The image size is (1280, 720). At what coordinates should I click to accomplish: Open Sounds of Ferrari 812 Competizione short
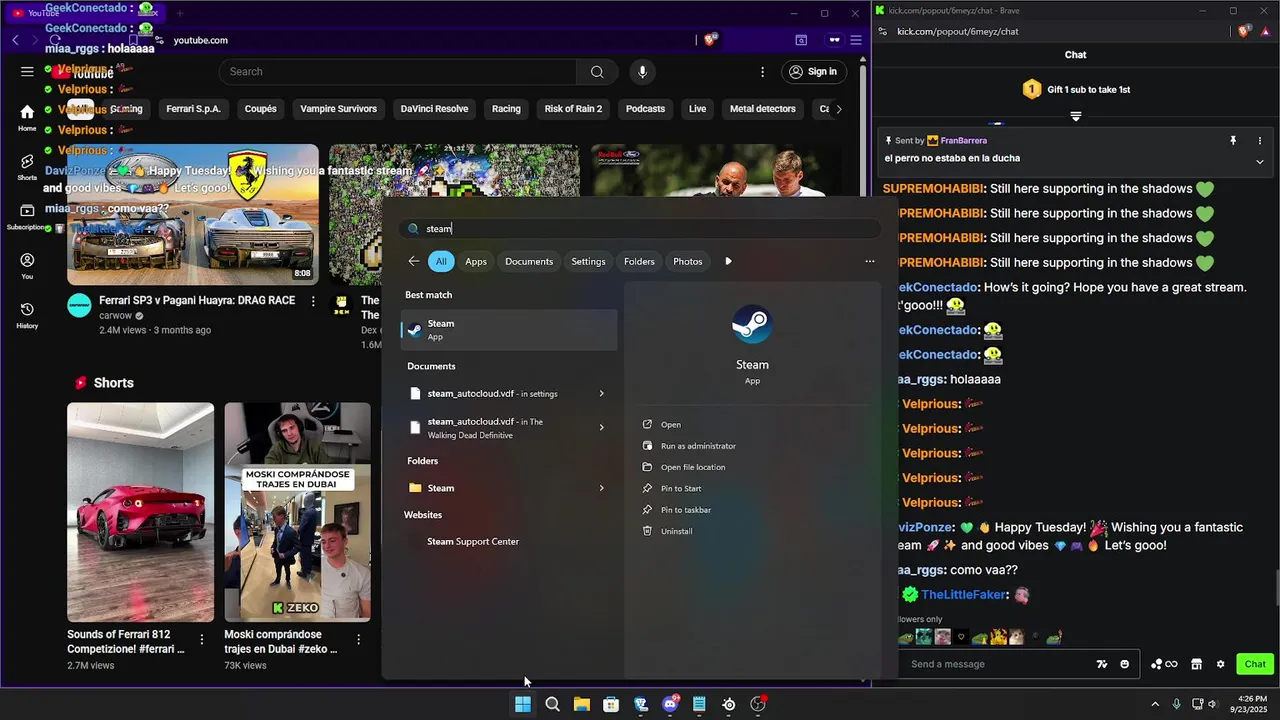(x=140, y=512)
